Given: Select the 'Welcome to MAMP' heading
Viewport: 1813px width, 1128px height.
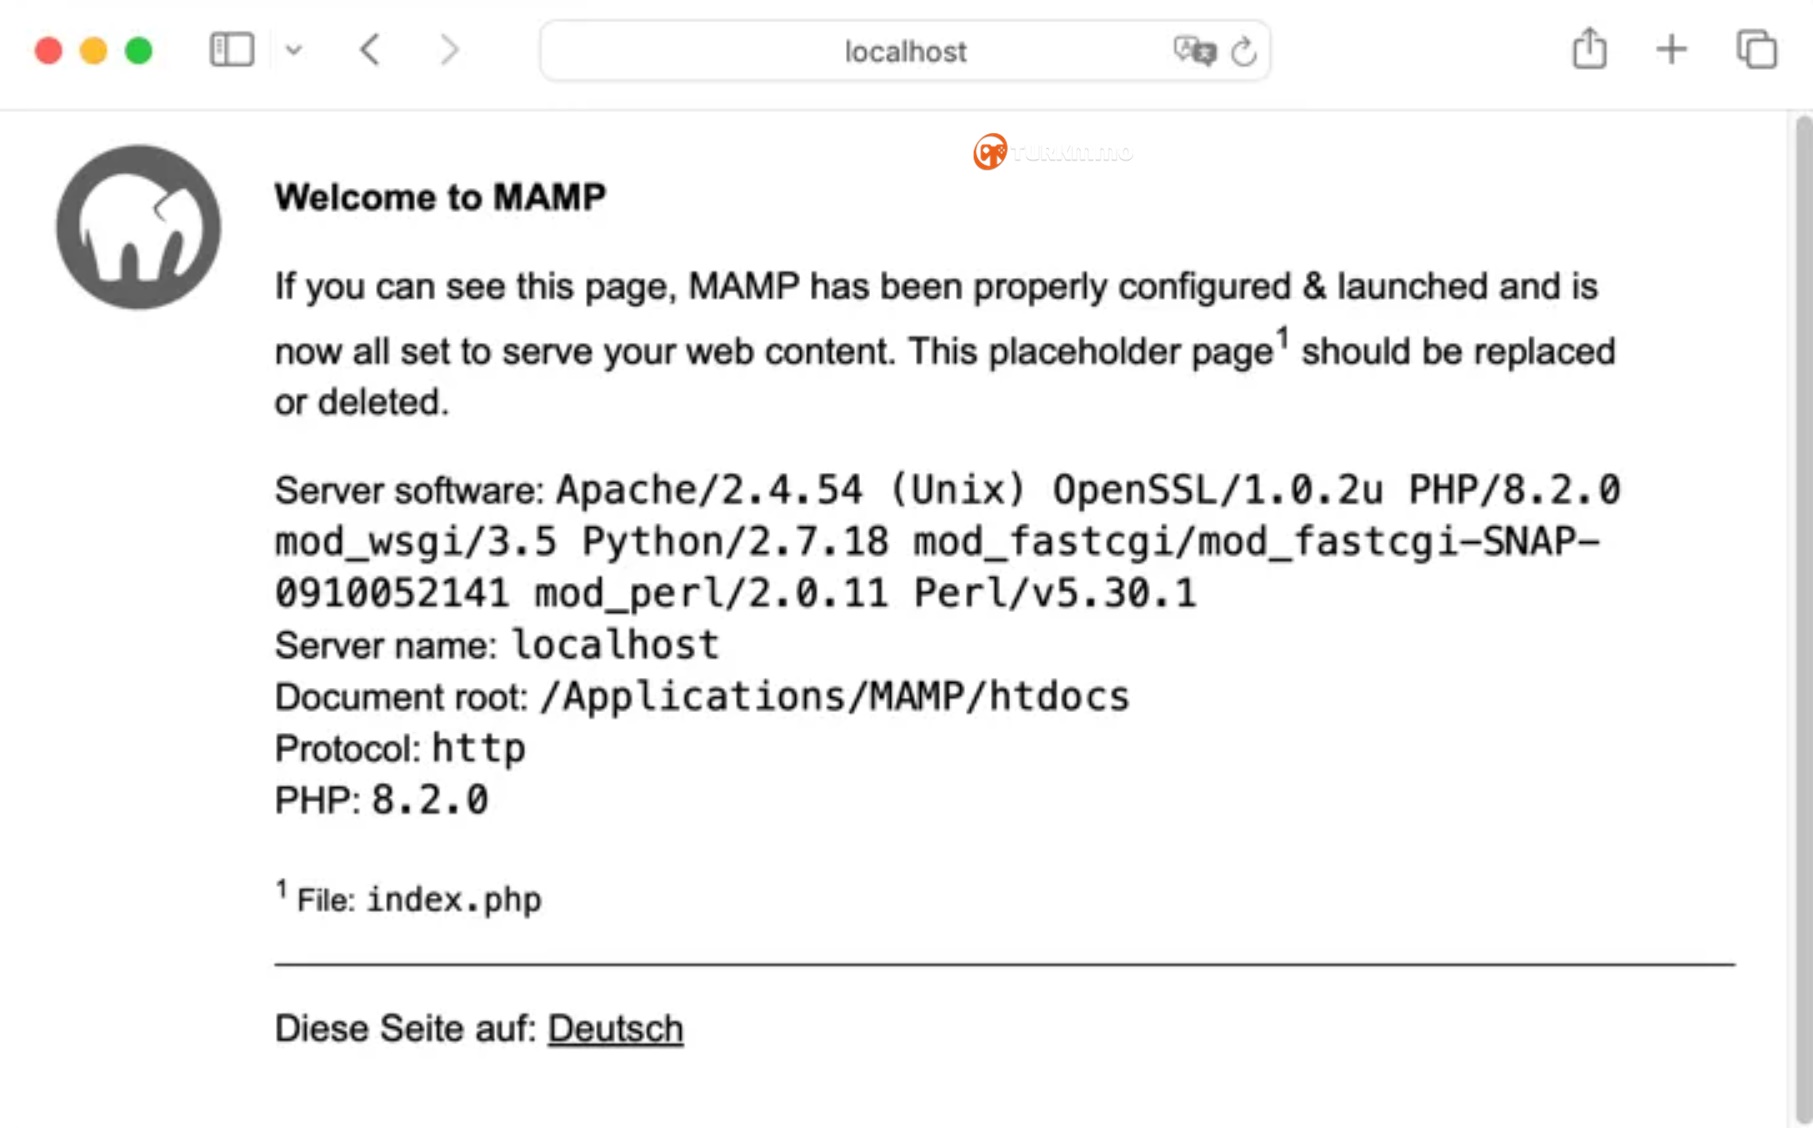Looking at the screenshot, I should point(440,197).
